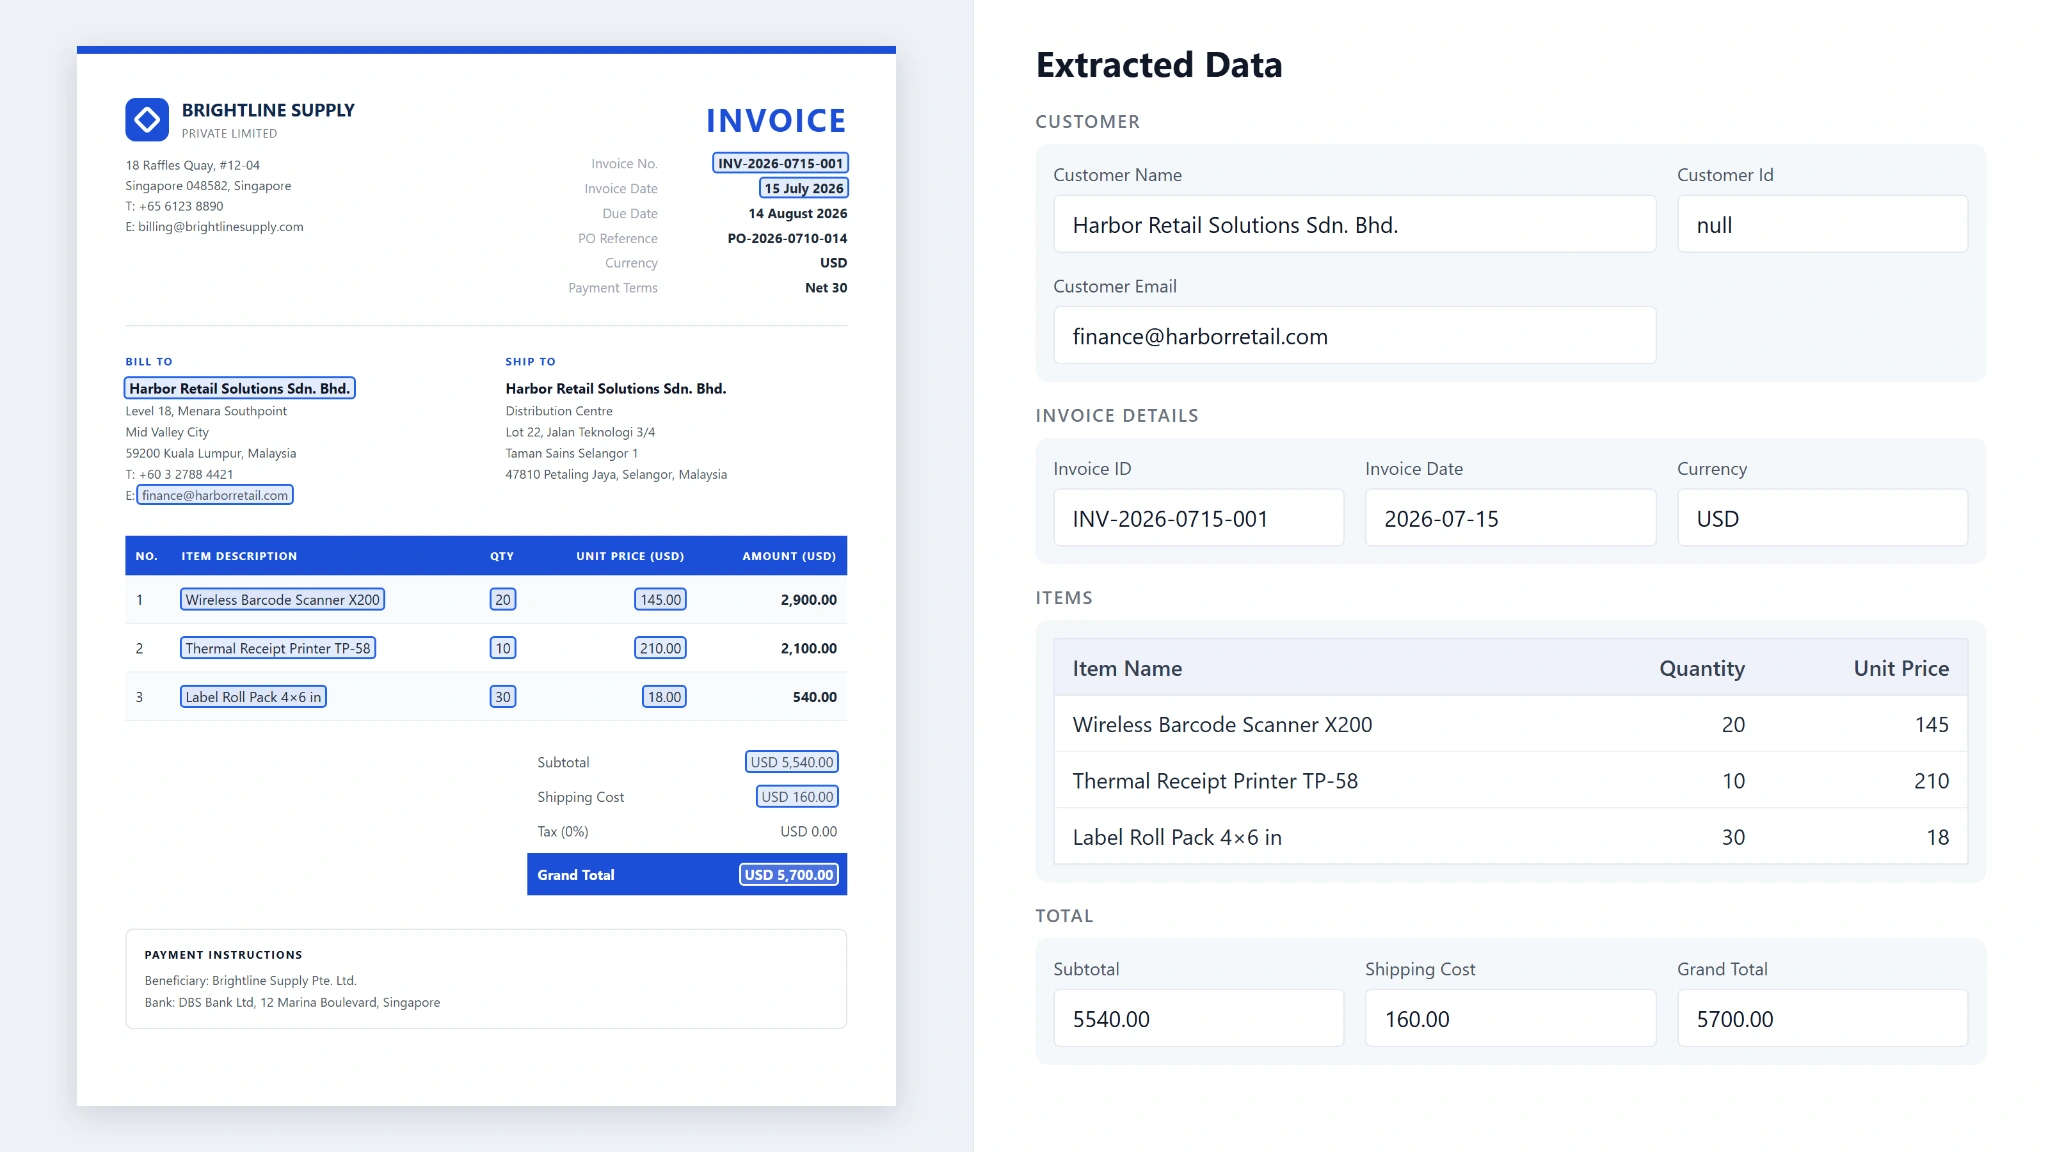
Task: Click the Customer Name input field
Action: point(1354,224)
